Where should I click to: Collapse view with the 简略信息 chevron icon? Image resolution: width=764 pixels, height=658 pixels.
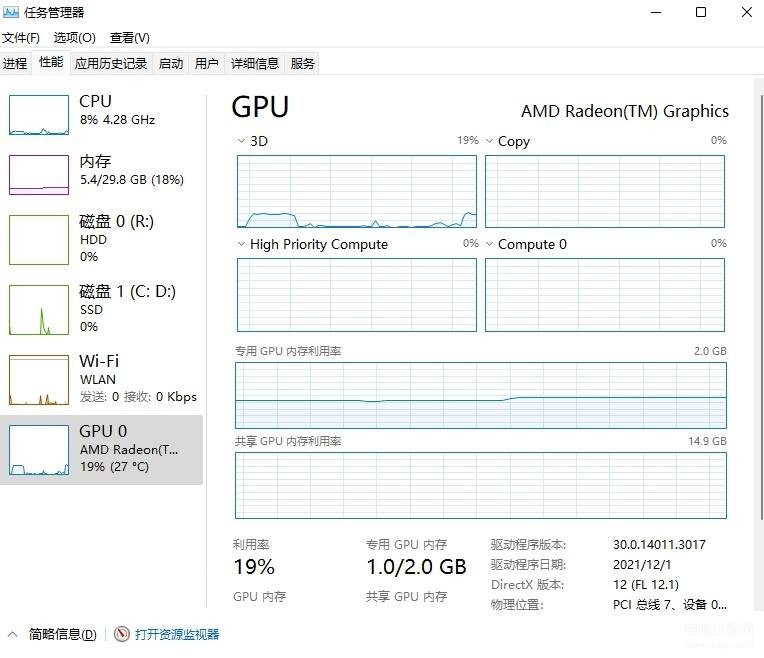click(x=13, y=634)
